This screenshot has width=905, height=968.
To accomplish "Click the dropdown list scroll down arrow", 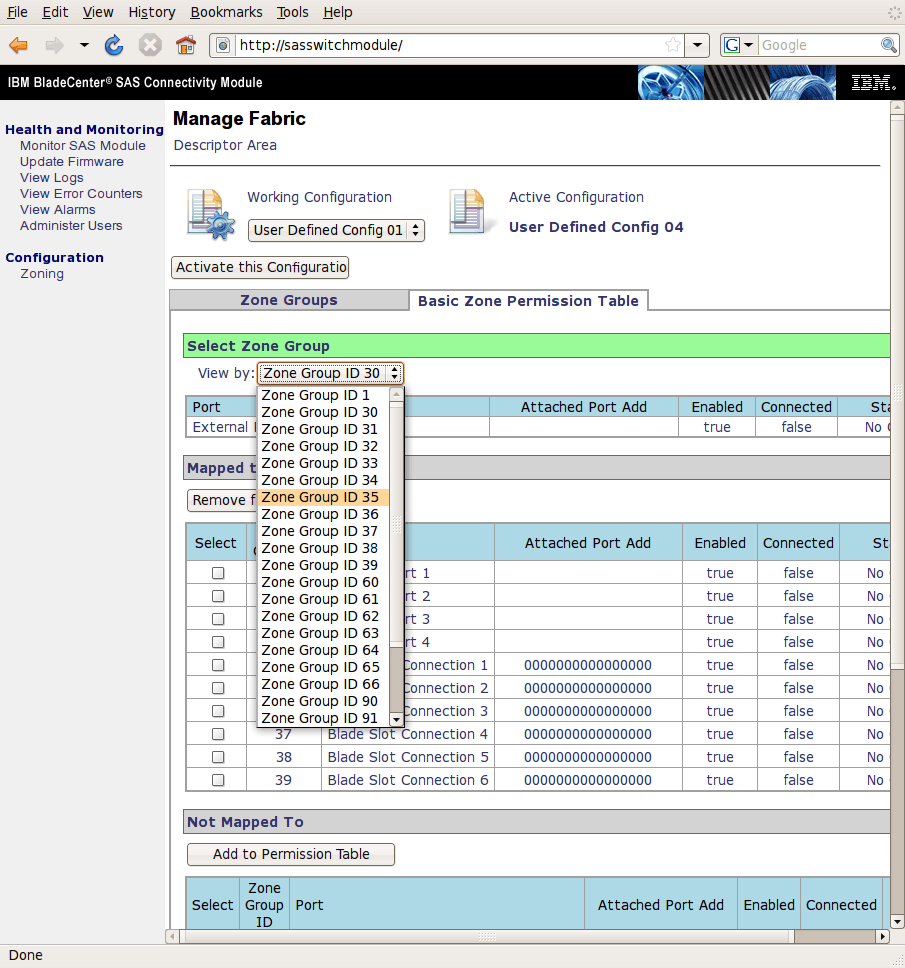I will [397, 719].
